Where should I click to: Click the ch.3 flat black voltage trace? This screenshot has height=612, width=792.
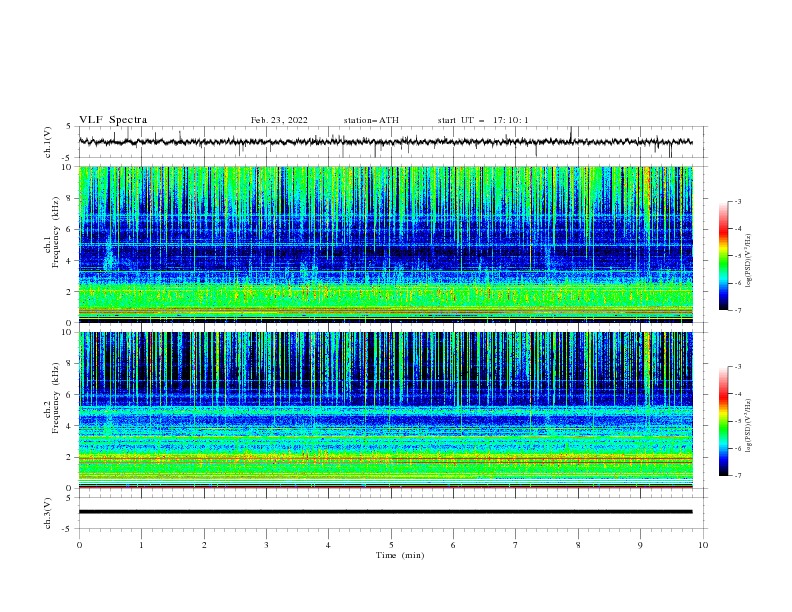[x=385, y=512]
